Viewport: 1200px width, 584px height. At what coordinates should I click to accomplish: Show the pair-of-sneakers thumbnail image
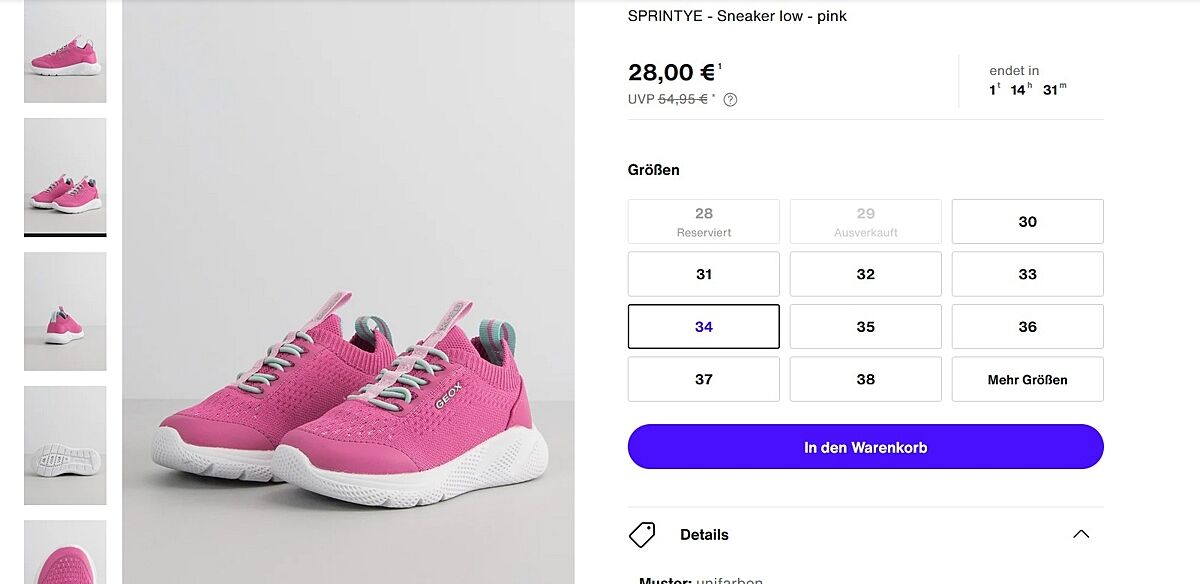[x=65, y=176]
